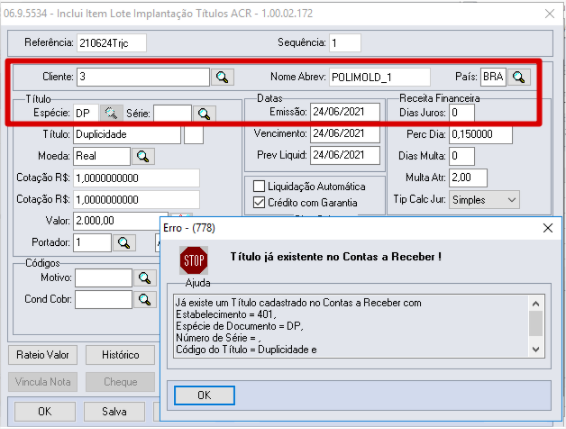The height and width of the screenshot is (429, 566).
Task: Uncheck Crédito com Garantia
Action: pyautogui.click(x=259, y=202)
